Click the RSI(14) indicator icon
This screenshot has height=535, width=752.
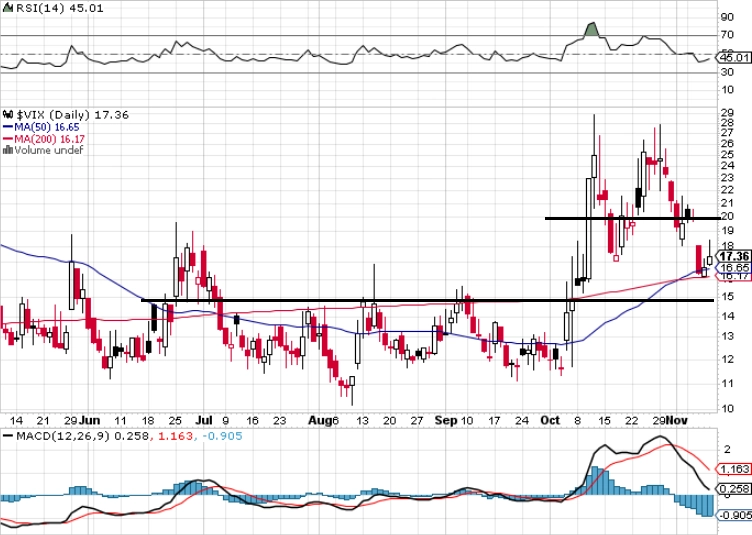(x=9, y=8)
